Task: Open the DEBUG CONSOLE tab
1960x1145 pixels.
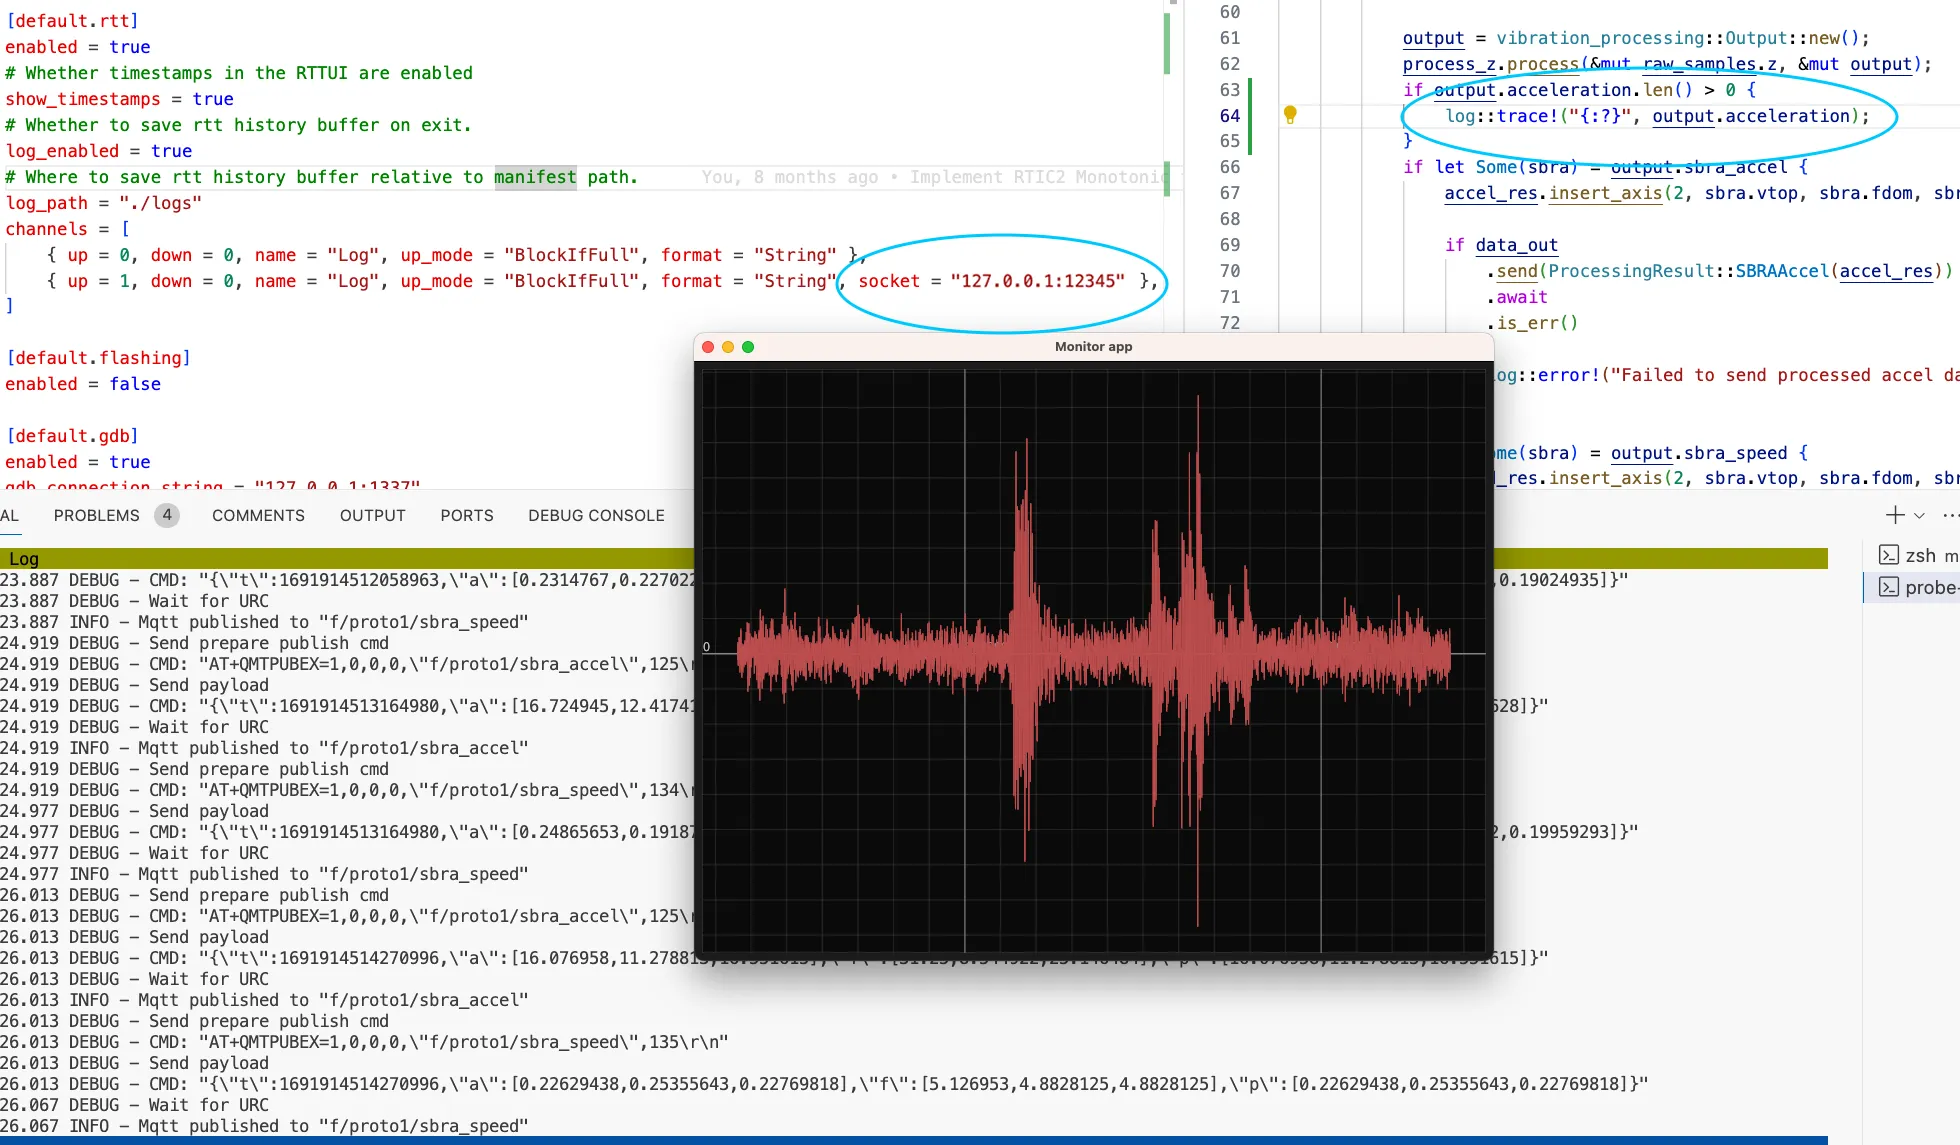Action: [x=596, y=515]
